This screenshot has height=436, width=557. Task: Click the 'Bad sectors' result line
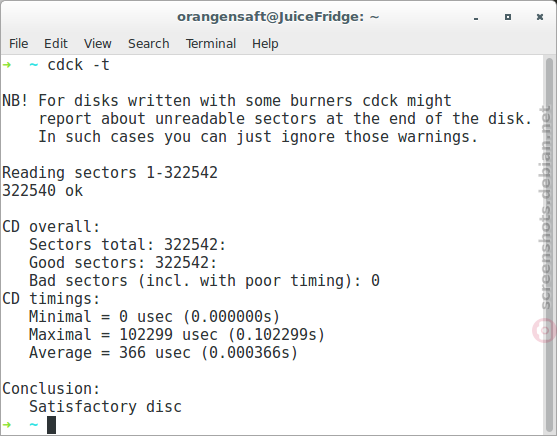[204, 281]
